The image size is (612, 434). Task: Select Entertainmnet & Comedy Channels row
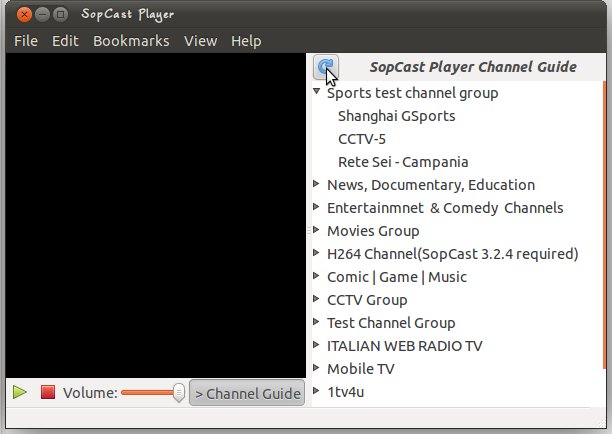(x=457, y=208)
